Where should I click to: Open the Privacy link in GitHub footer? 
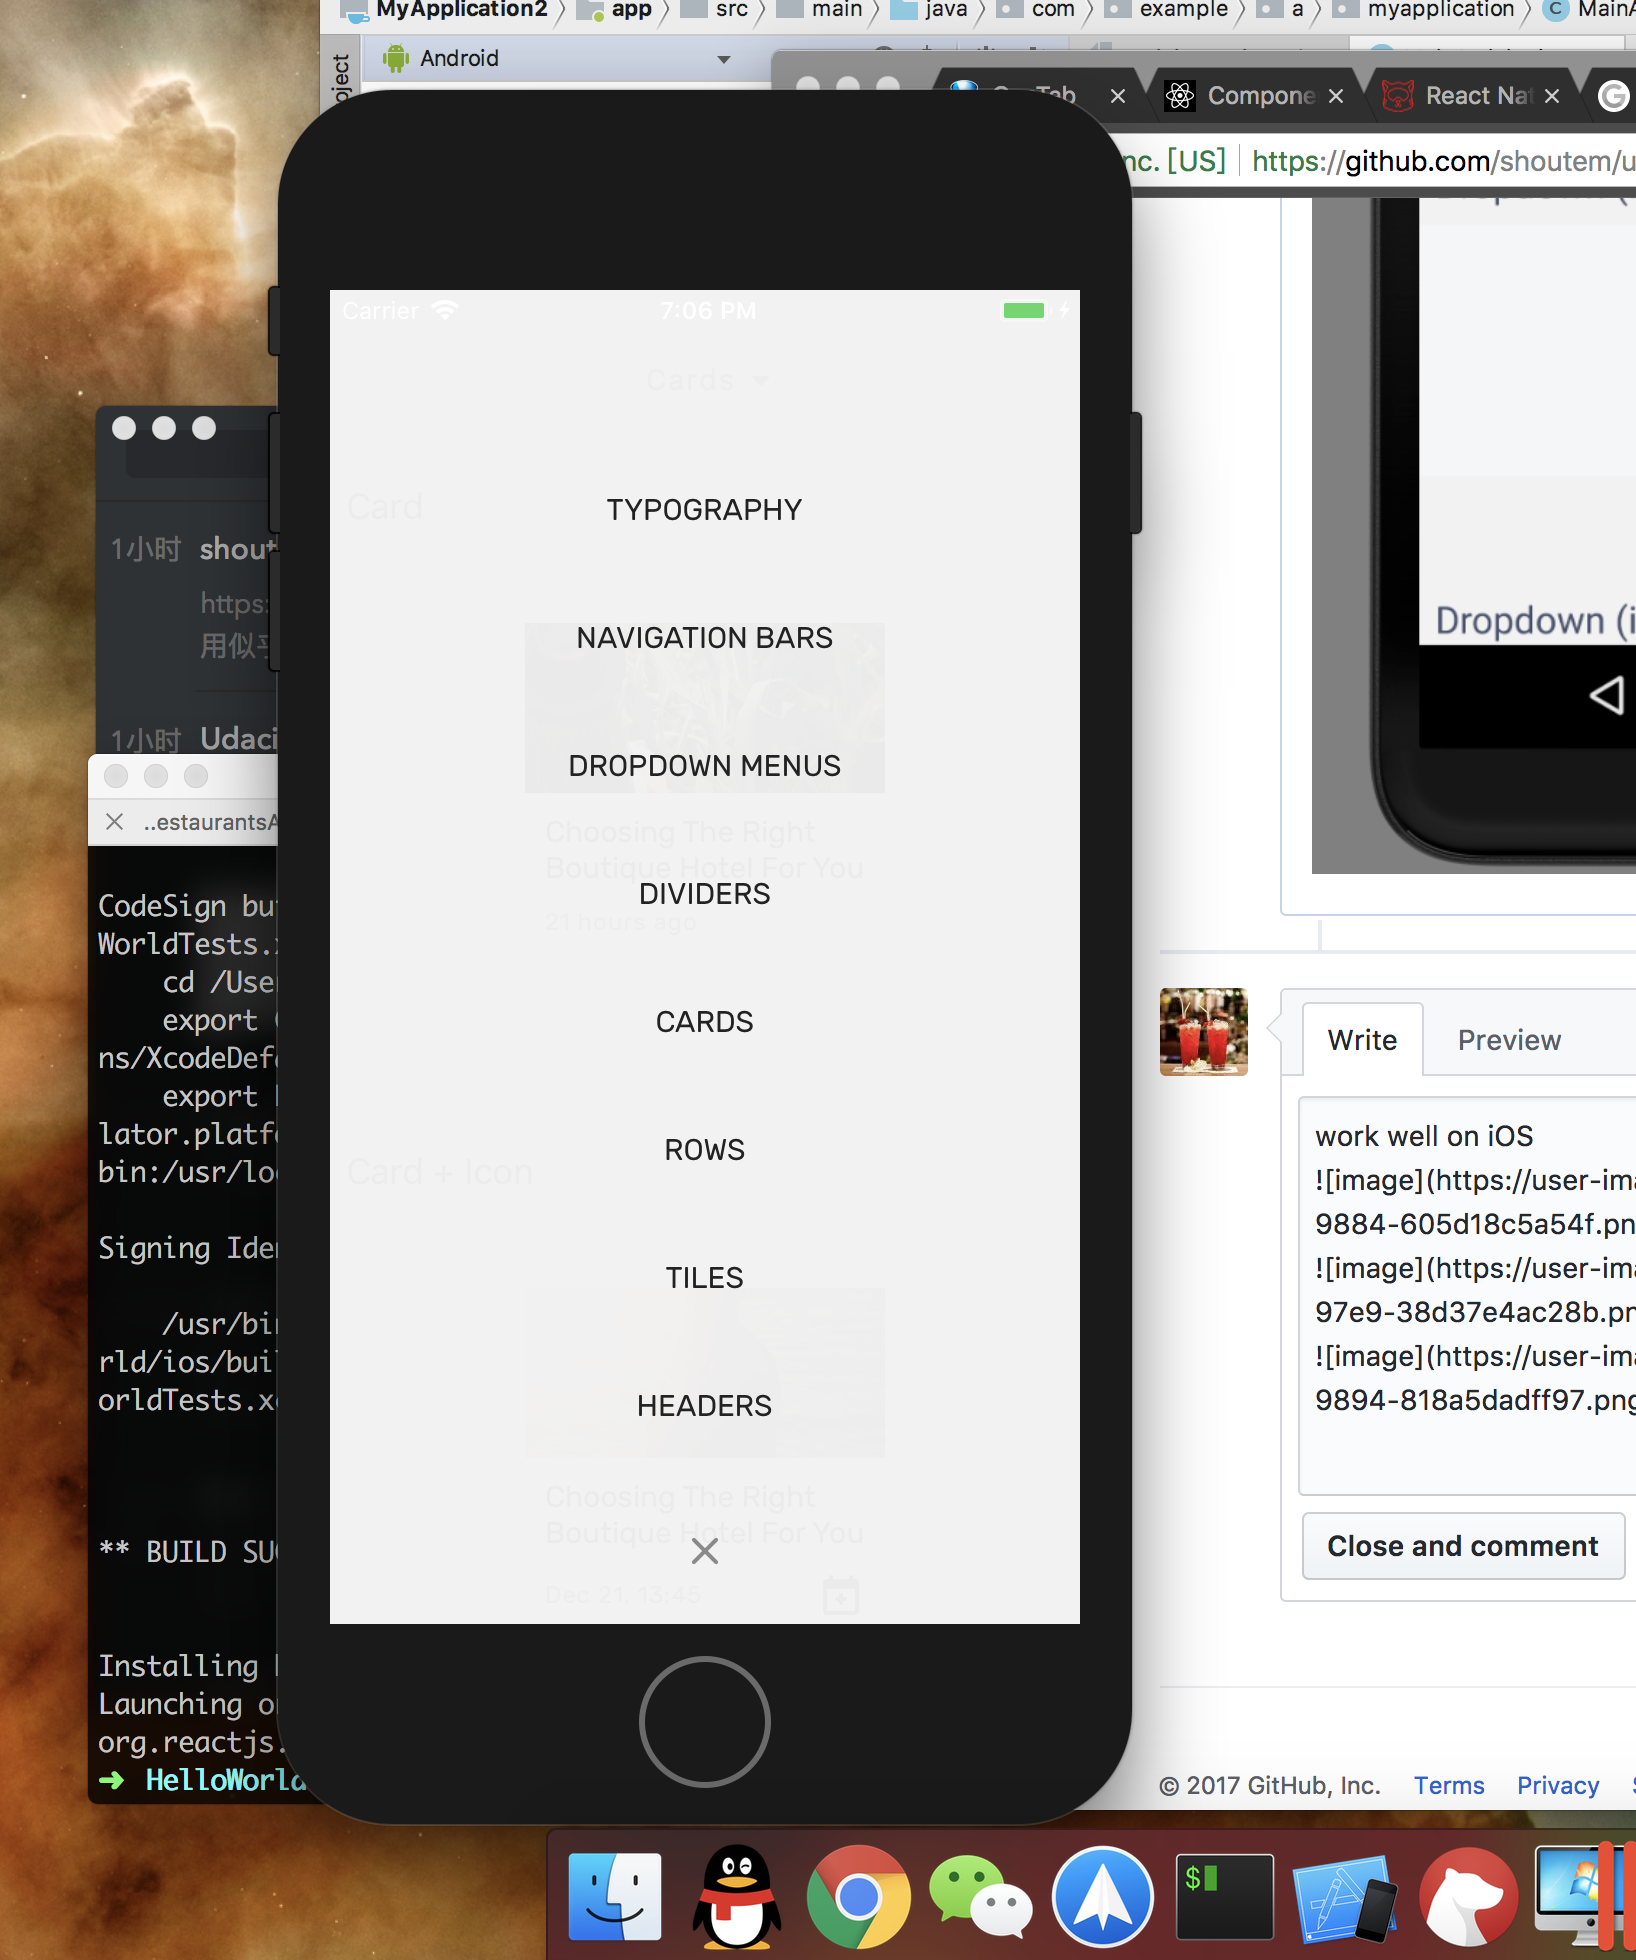(x=1558, y=1786)
